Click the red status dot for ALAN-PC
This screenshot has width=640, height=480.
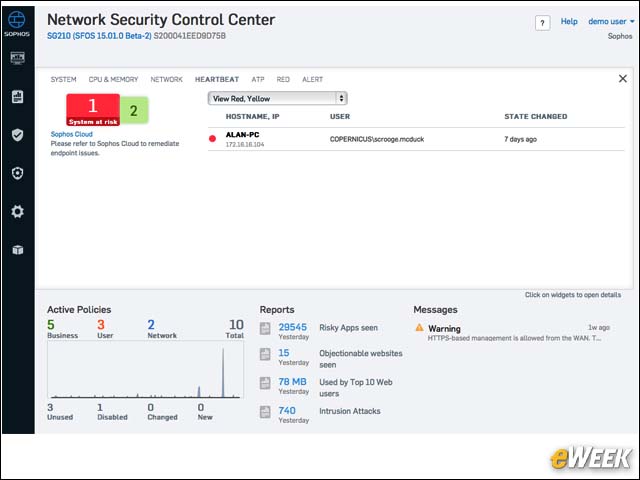212,139
